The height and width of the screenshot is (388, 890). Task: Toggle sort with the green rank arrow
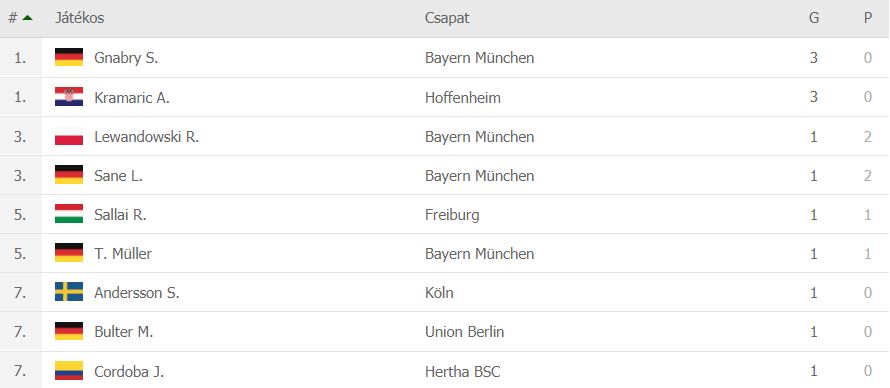(x=27, y=18)
